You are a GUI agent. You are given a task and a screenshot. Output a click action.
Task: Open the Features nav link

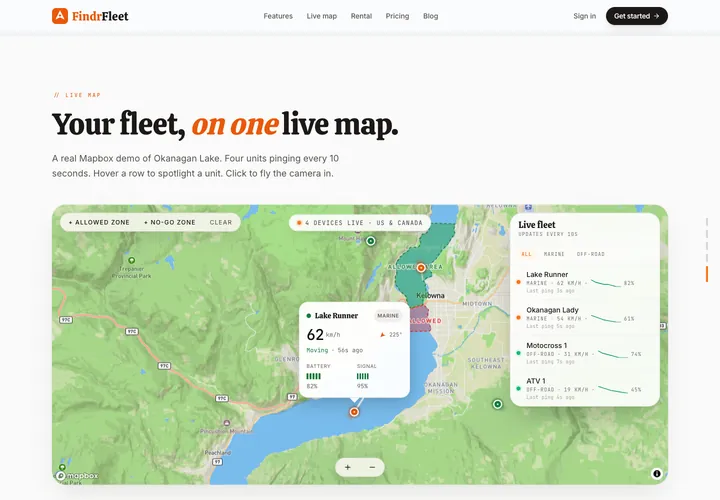coord(278,16)
